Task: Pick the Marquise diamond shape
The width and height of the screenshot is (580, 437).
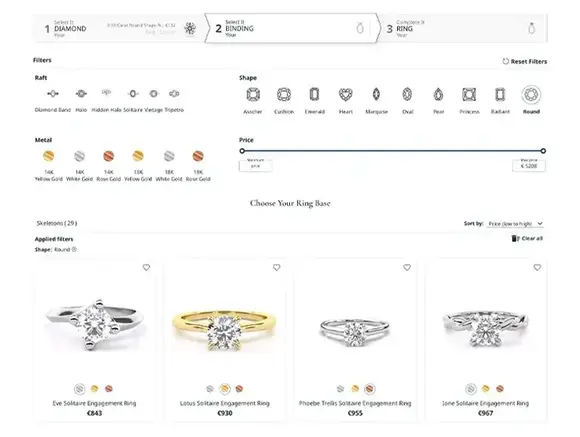Action: pos(376,95)
